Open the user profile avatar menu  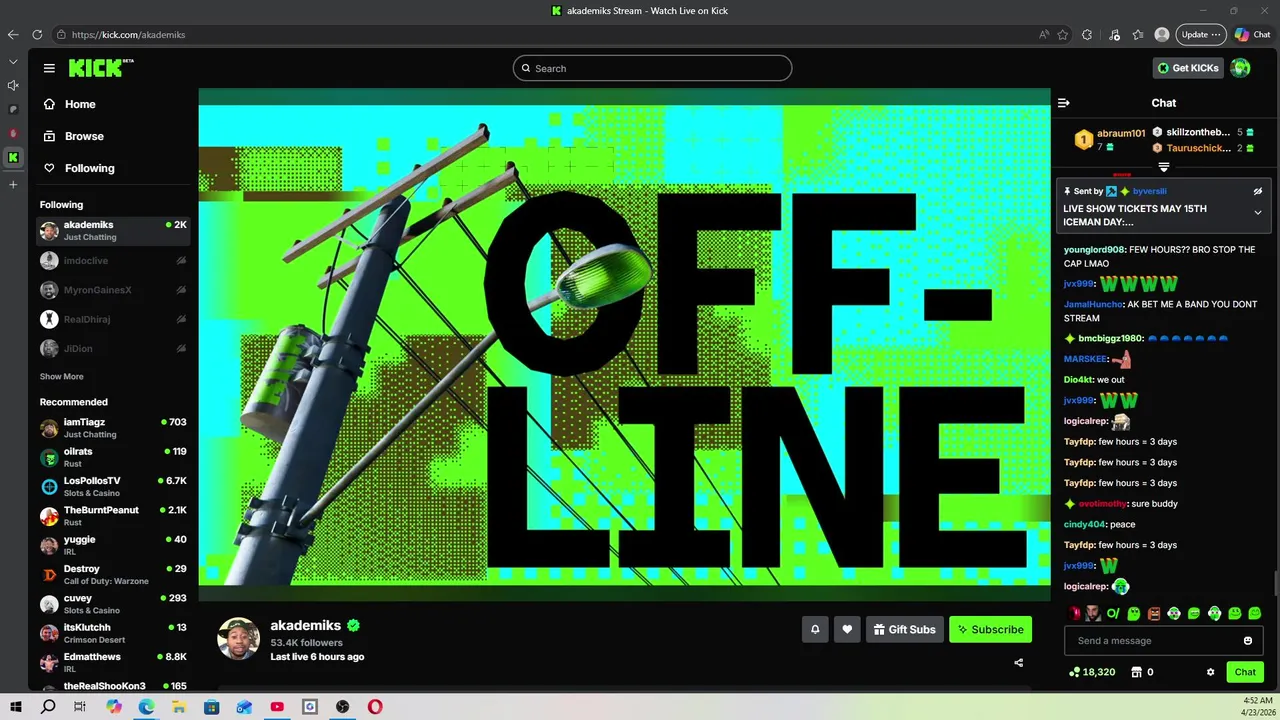[x=1240, y=68]
